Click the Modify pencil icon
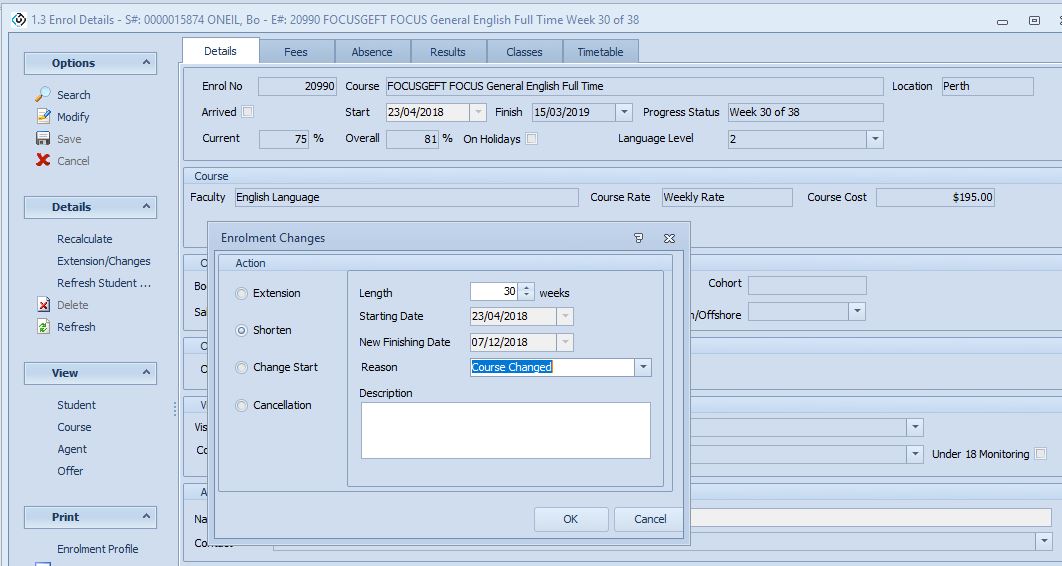Viewport: 1062px width, 566px height. [43, 117]
